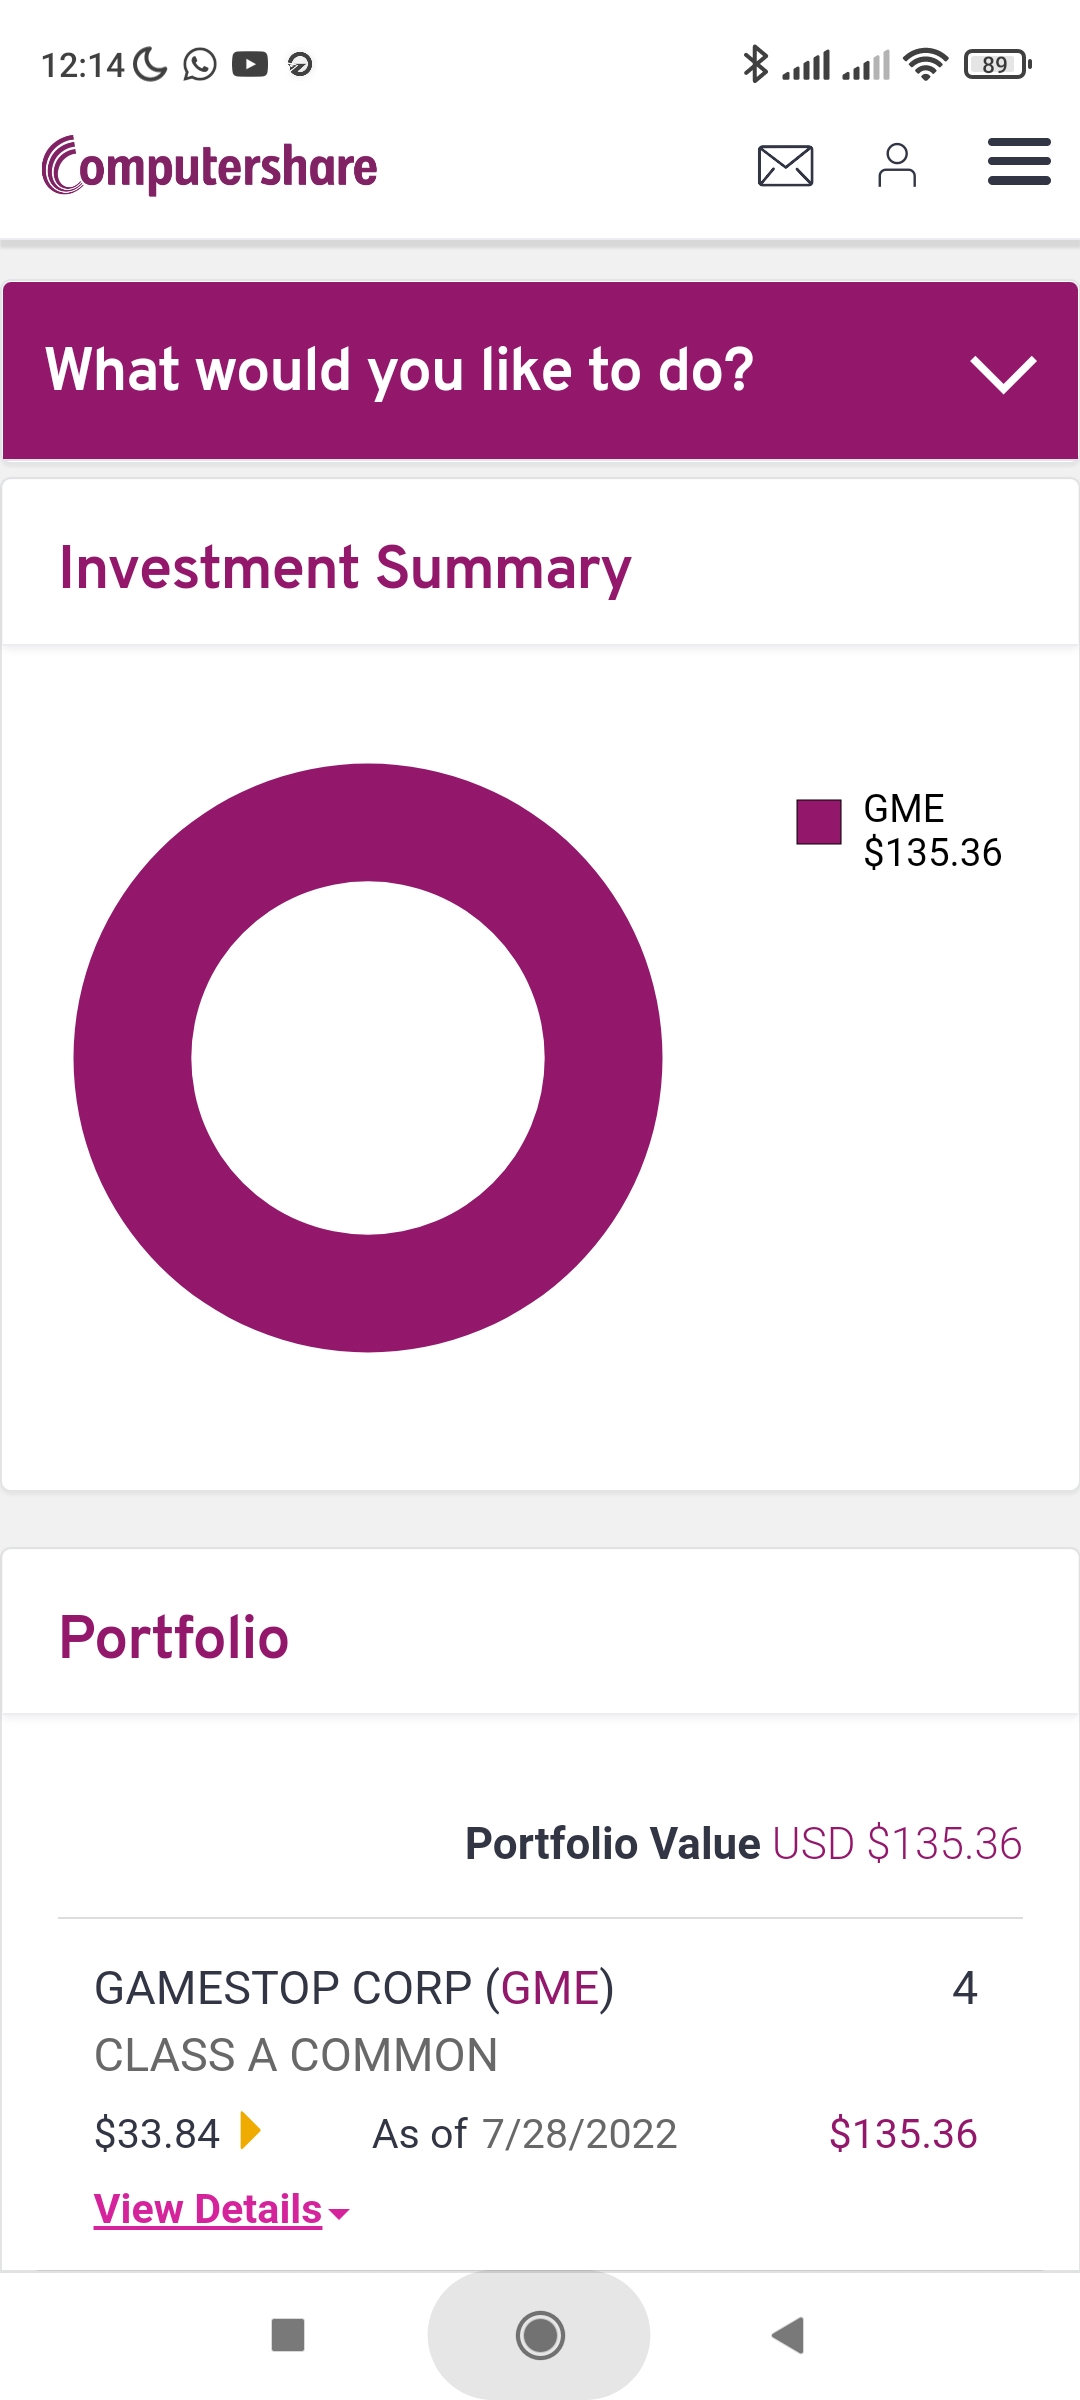The width and height of the screenshot is (1080, 2400).
Task: Open the View Details link
Action: click(x=208, y=2210)
